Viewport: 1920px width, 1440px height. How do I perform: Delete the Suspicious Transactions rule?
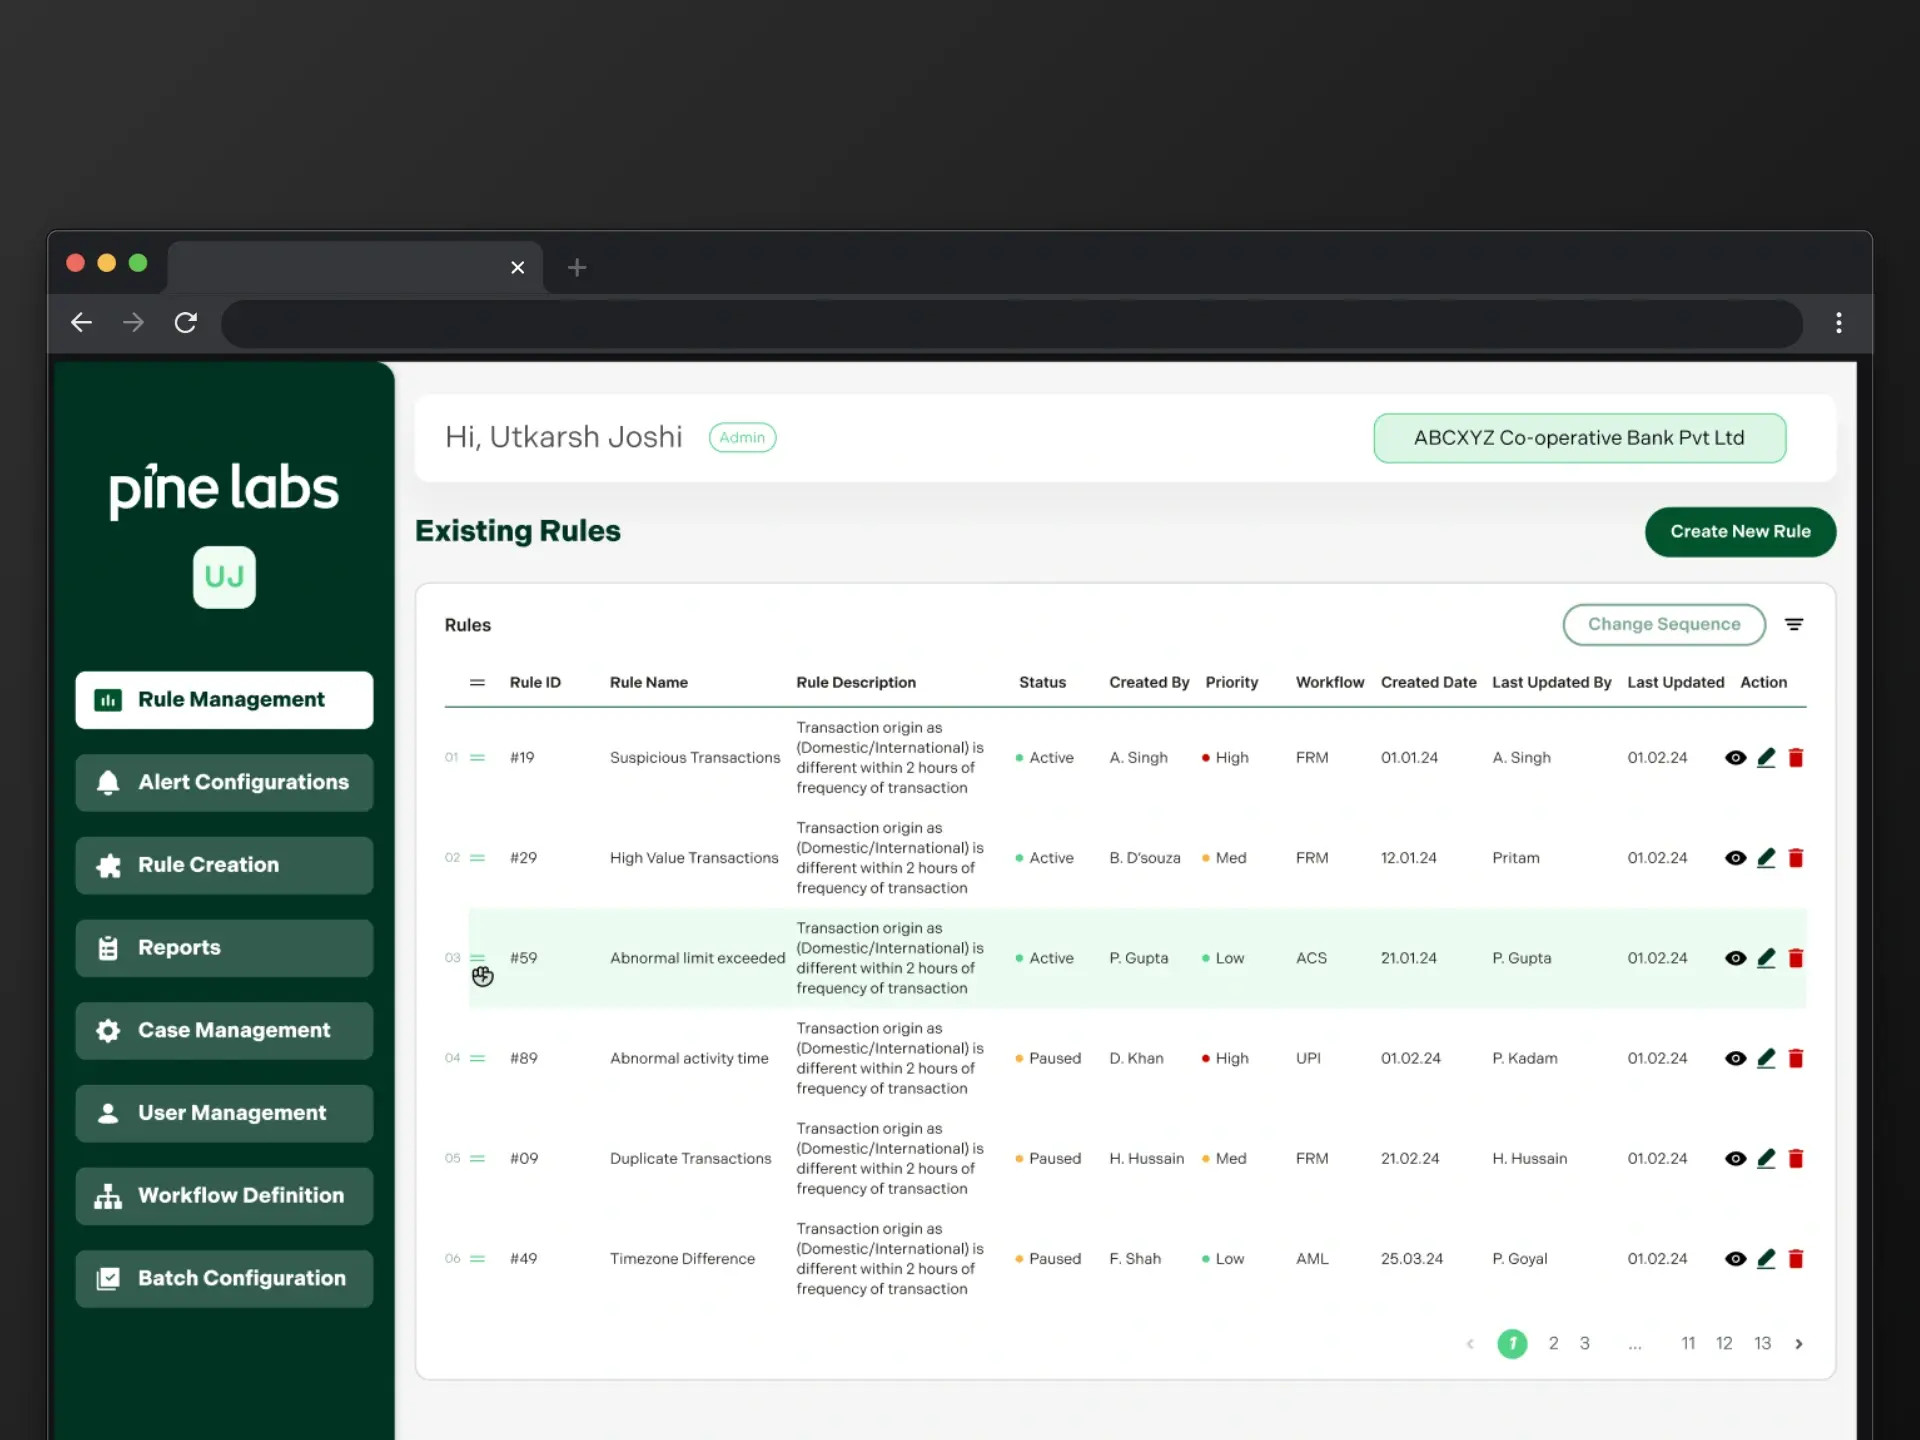point(1796,758)
